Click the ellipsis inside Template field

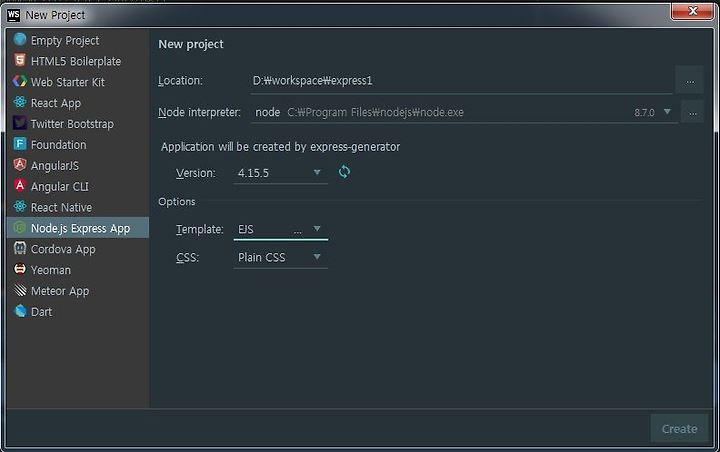(298, 231)
